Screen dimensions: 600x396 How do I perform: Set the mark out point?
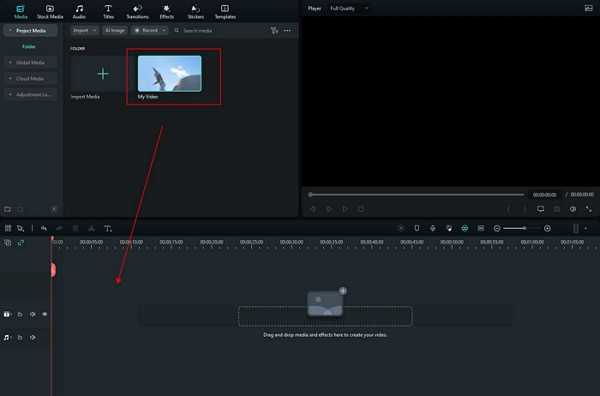(525, 209)
